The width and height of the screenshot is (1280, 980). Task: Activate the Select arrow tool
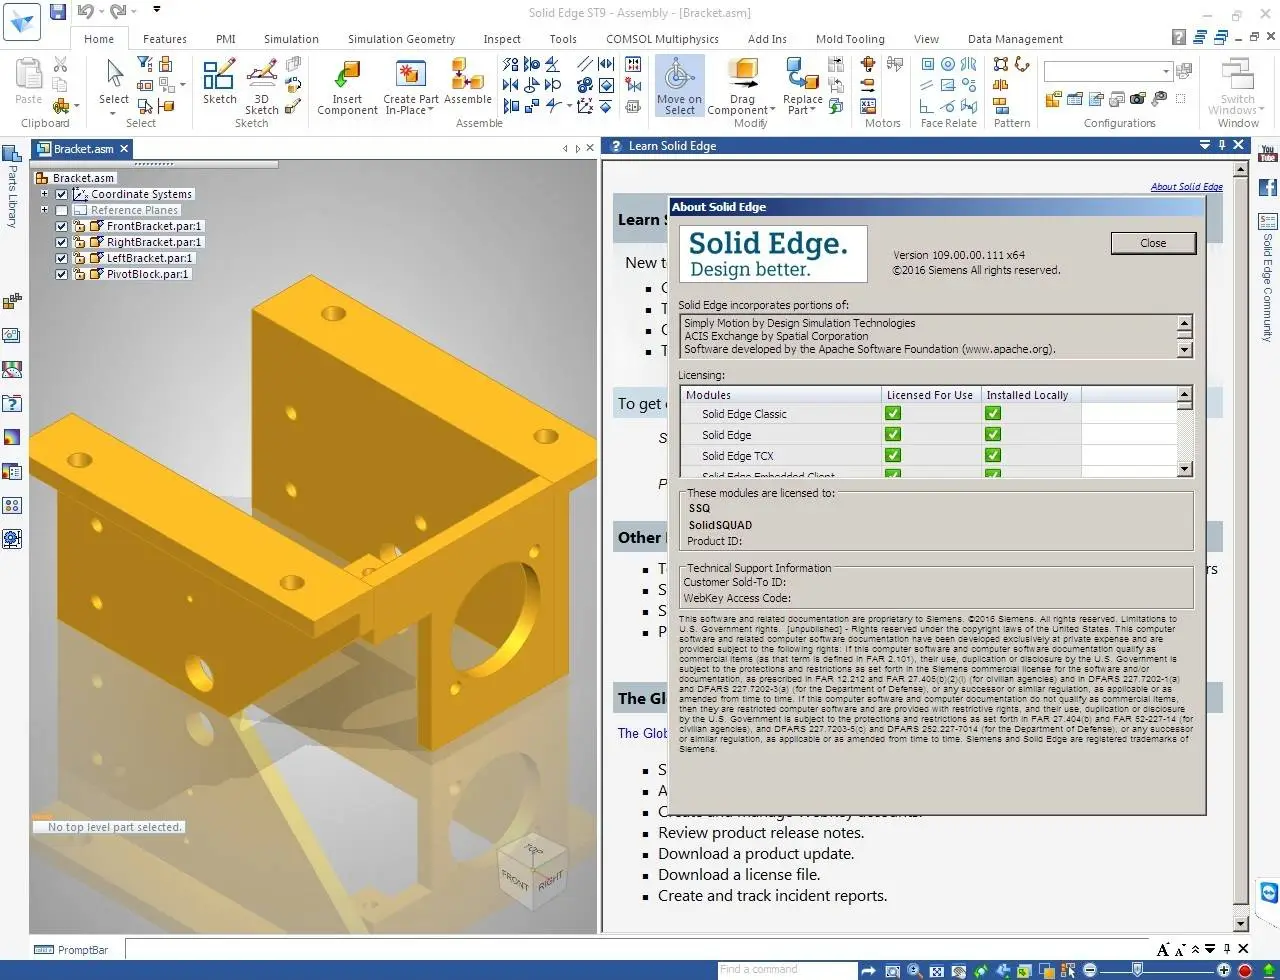point(114,76)
